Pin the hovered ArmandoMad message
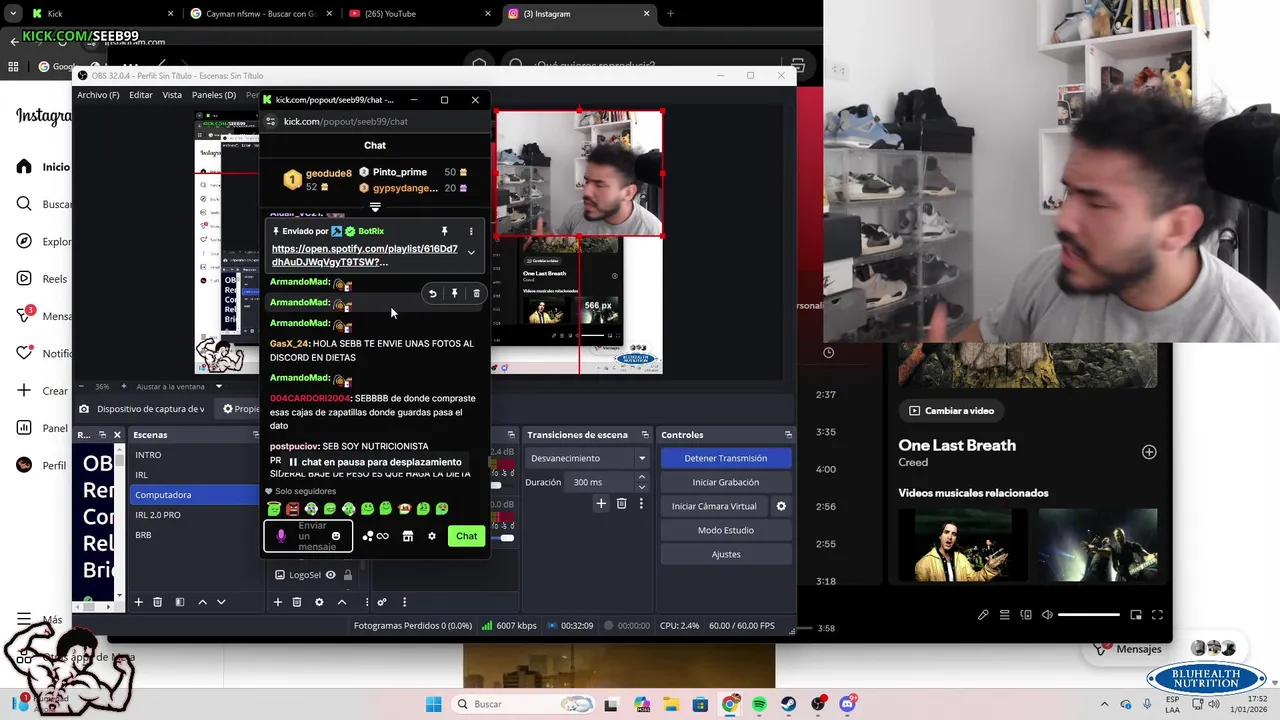 coord(454,293)
